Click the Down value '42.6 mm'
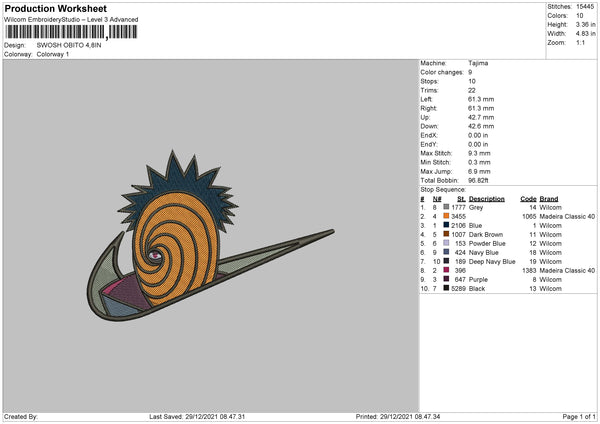The height and width of the screenshot is (424, 600). point(481,126)
